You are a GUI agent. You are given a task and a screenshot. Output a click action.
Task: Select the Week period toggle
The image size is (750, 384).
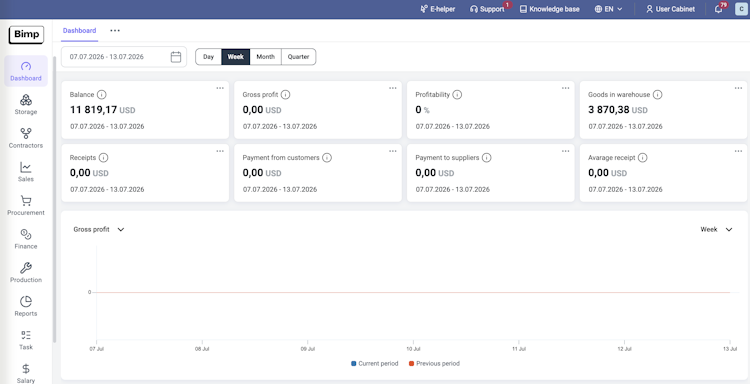pos(236,56)
